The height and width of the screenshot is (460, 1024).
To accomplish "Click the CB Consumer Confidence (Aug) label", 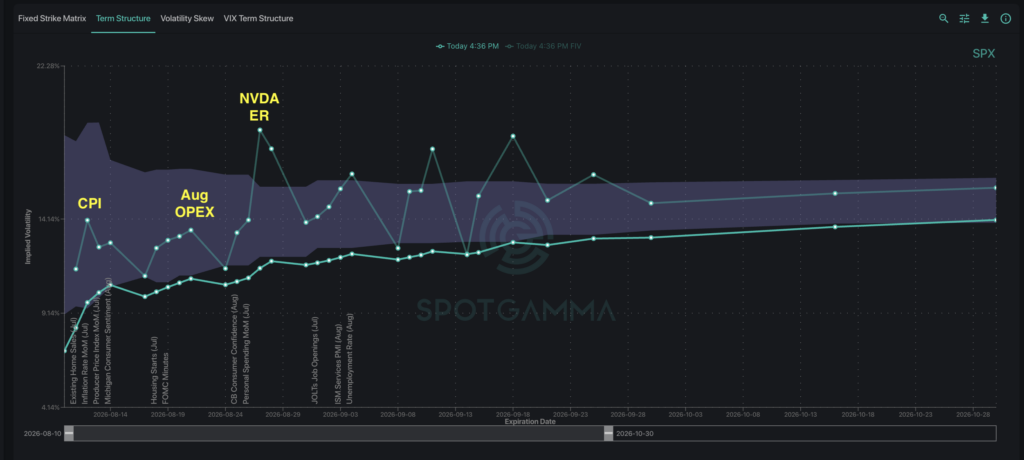I will (x=235, y=348).
